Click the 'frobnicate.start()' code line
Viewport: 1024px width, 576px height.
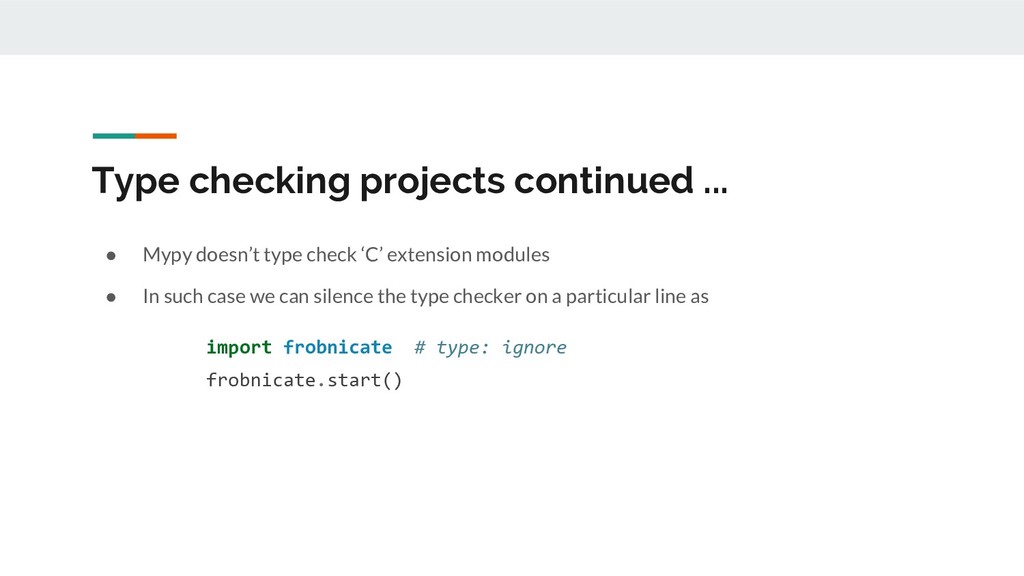click(x=304, y=380)
